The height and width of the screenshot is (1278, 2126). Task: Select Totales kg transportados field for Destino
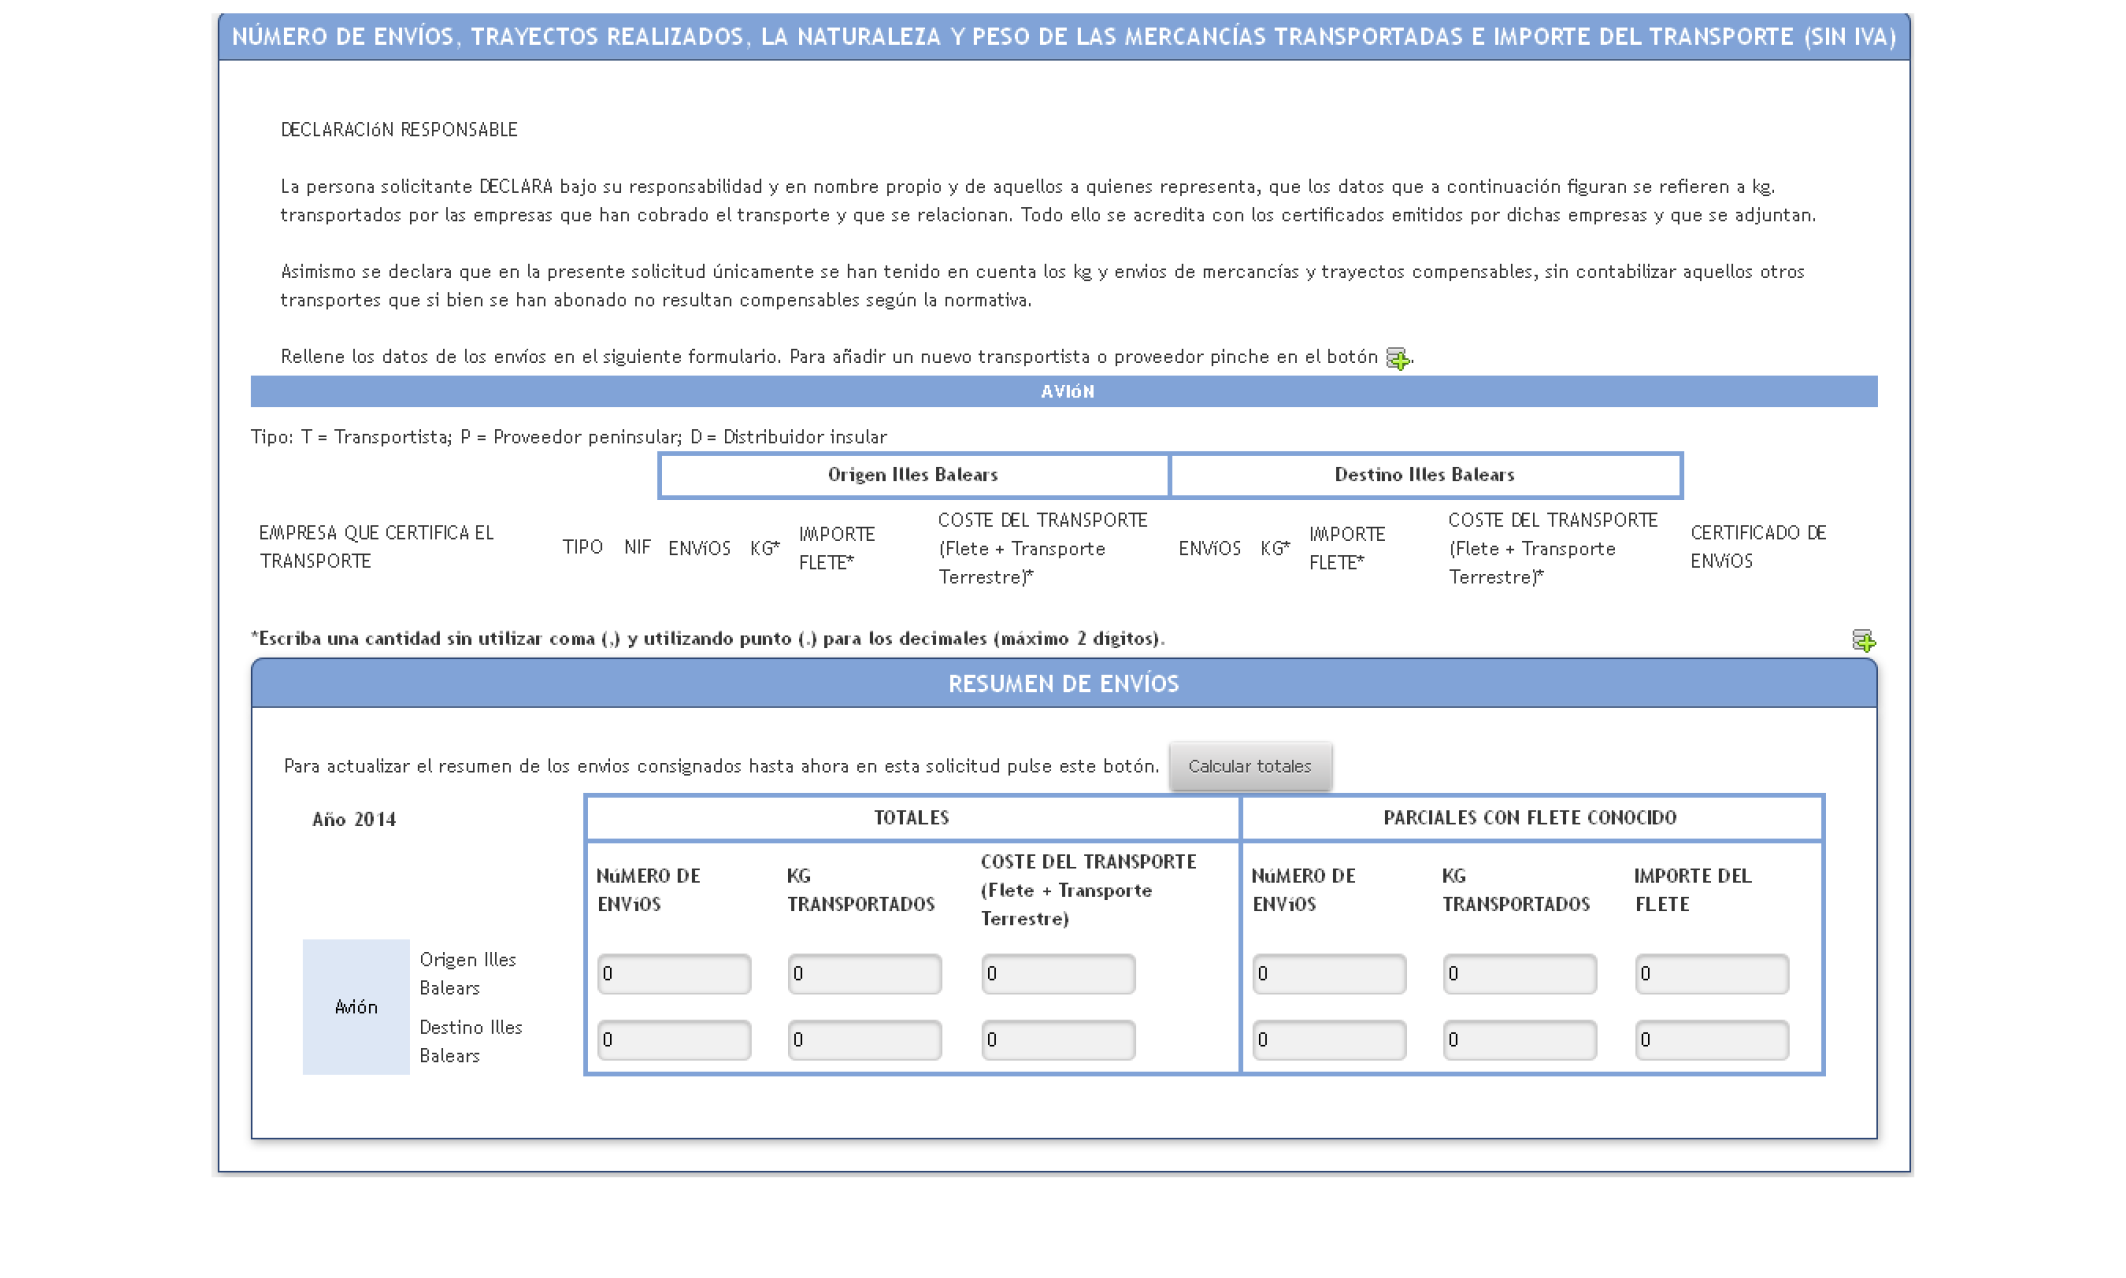click(x=865, y=1040)
